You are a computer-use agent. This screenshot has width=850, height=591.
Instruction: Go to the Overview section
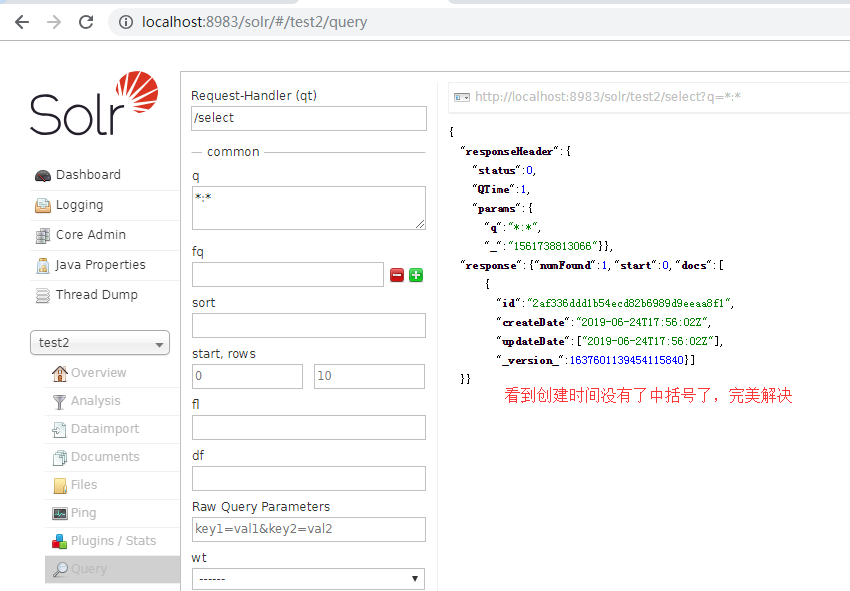98,372
